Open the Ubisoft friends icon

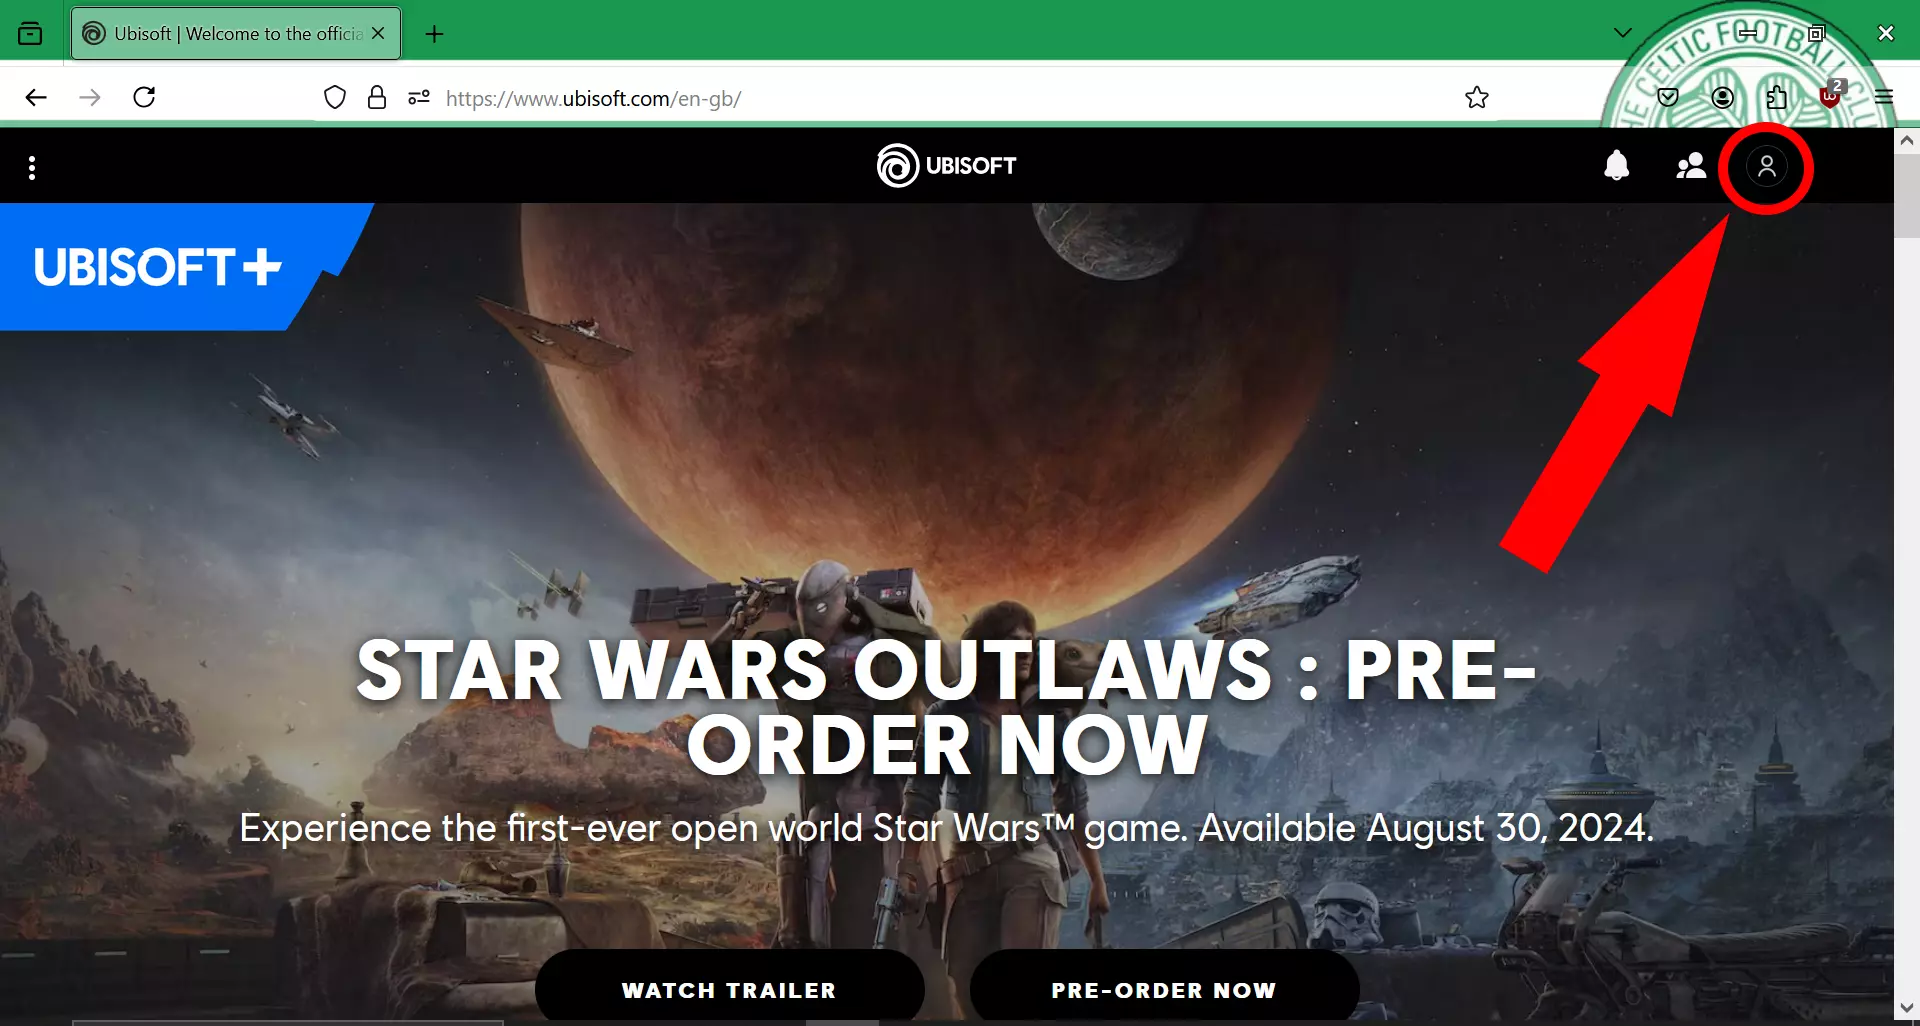click(1691, 166)
